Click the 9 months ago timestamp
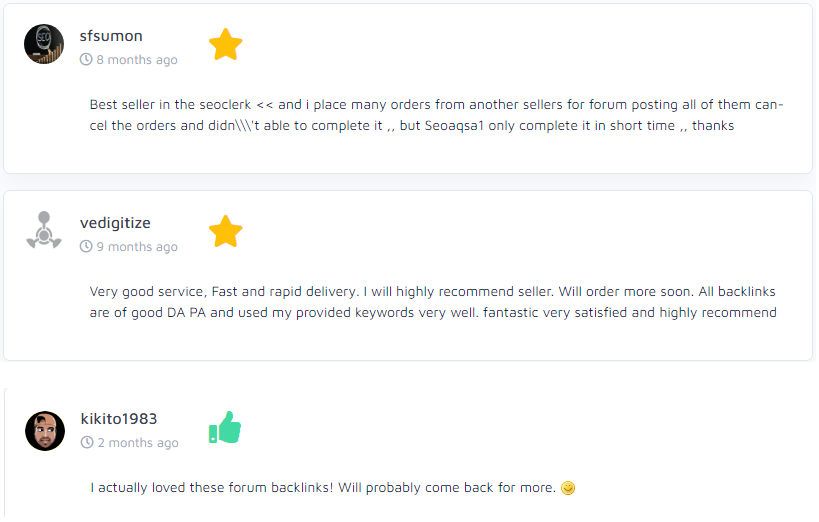The width and height of the screenshot is (819, 522). [x=137, y=247]
